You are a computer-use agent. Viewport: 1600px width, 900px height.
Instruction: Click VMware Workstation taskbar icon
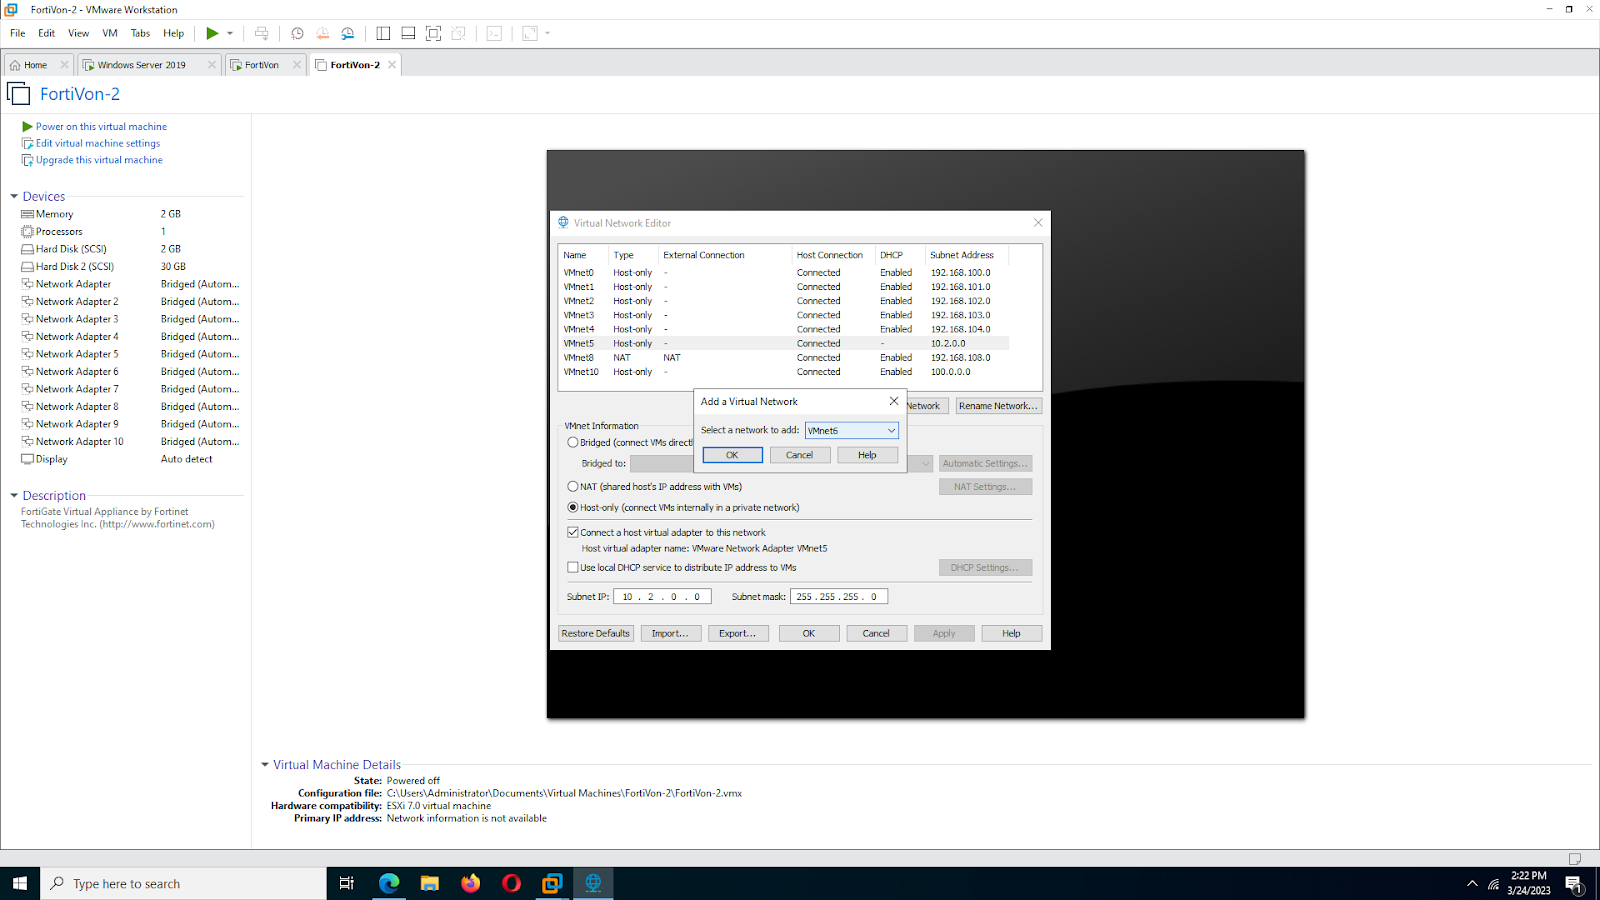(552, 883)
